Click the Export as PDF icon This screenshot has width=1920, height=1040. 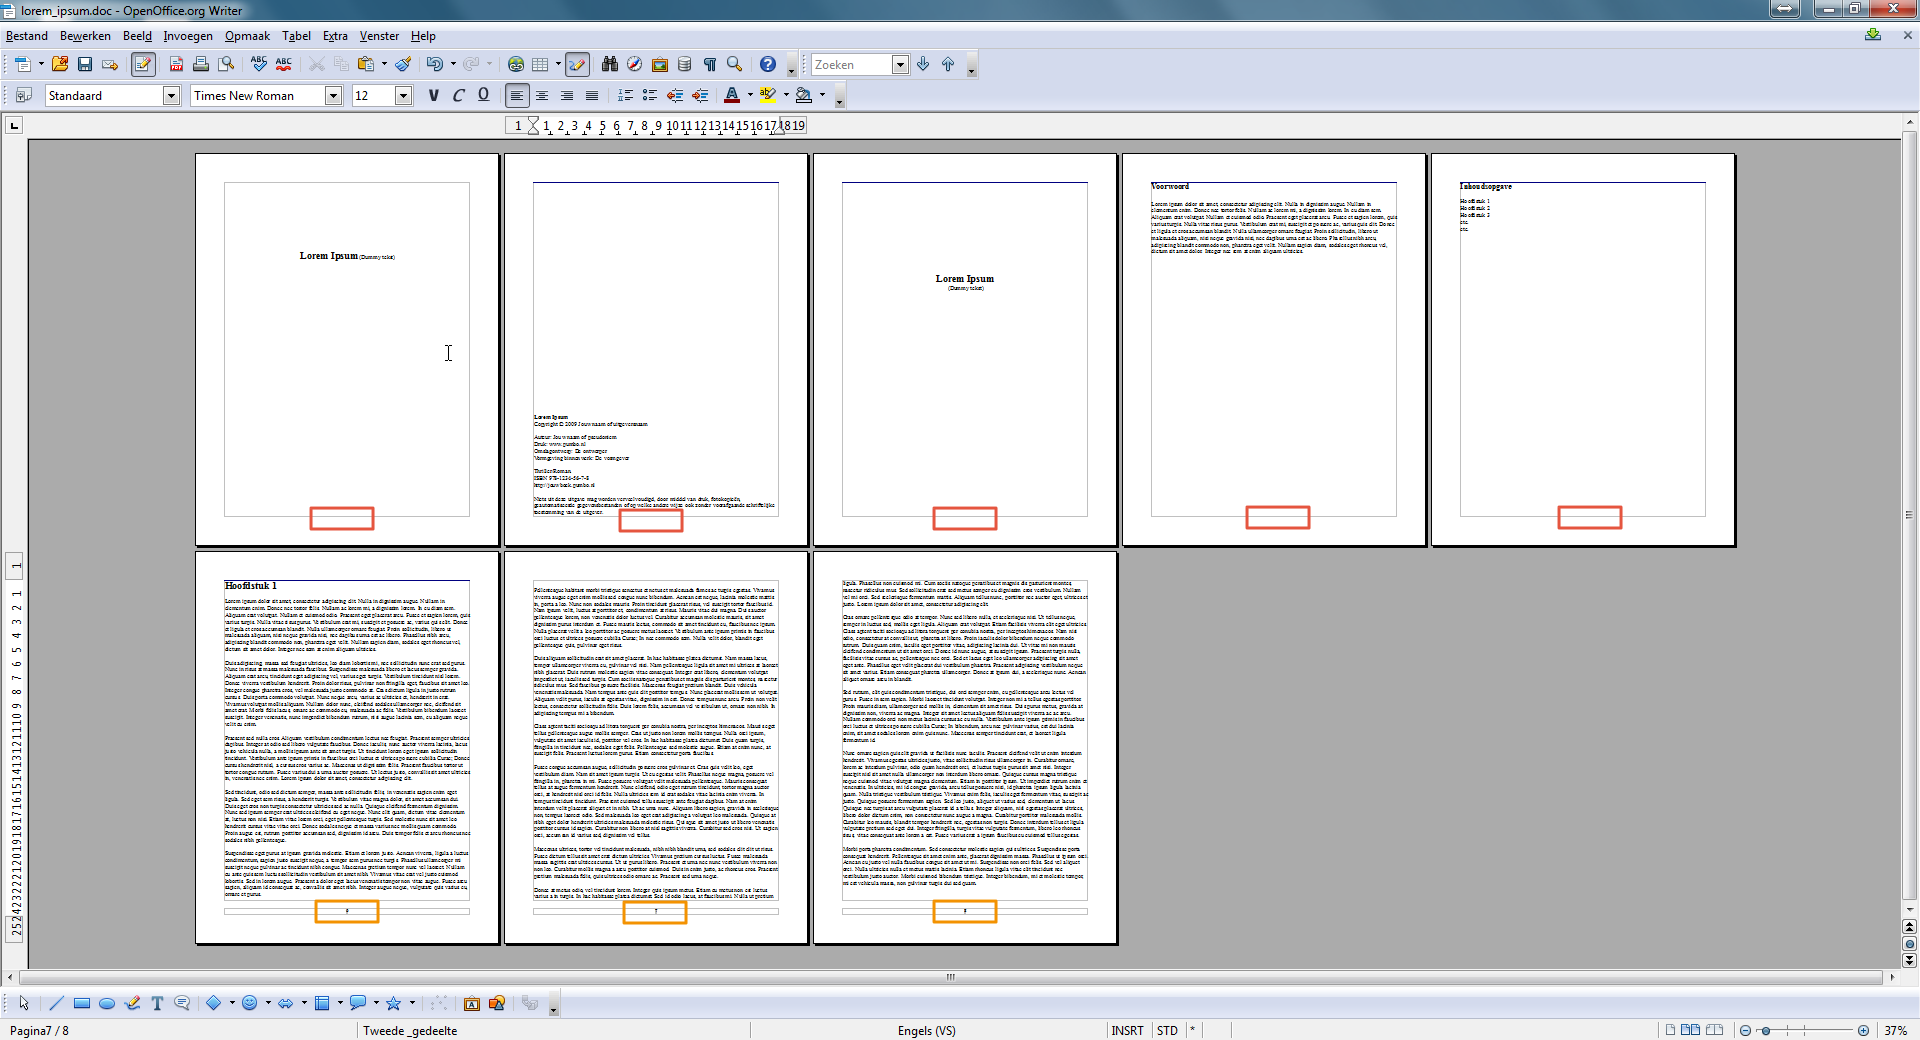(176, 64)
